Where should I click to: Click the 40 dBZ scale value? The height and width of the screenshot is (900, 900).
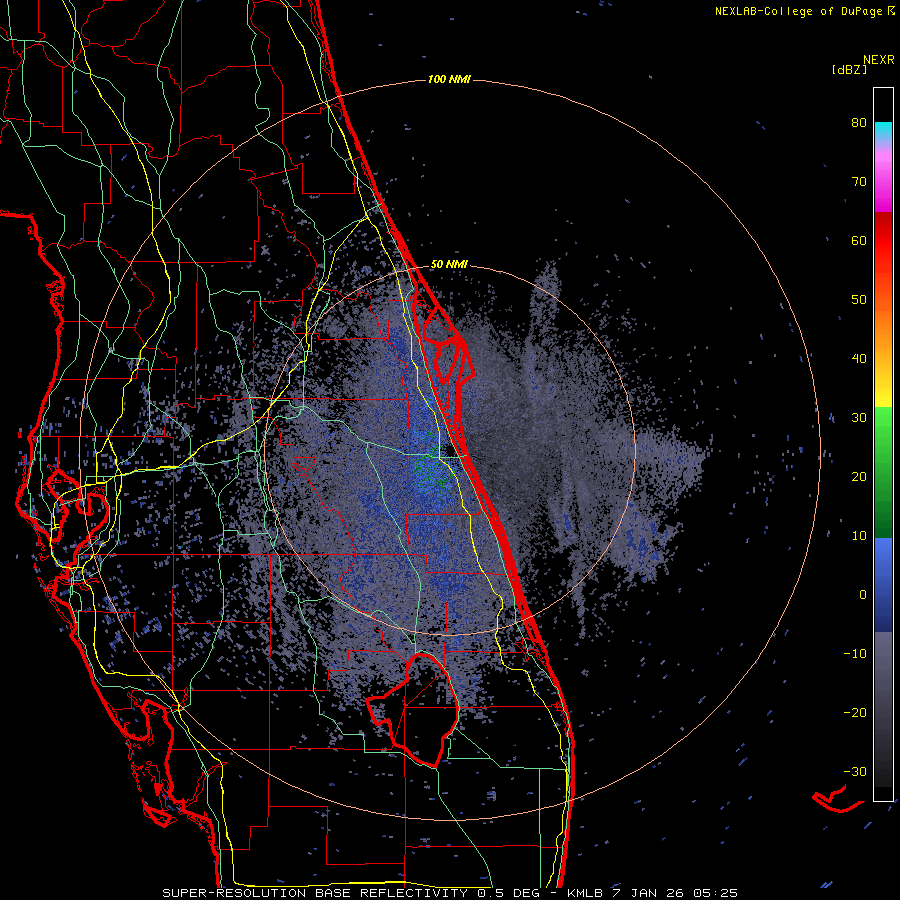tap(859, 359)
